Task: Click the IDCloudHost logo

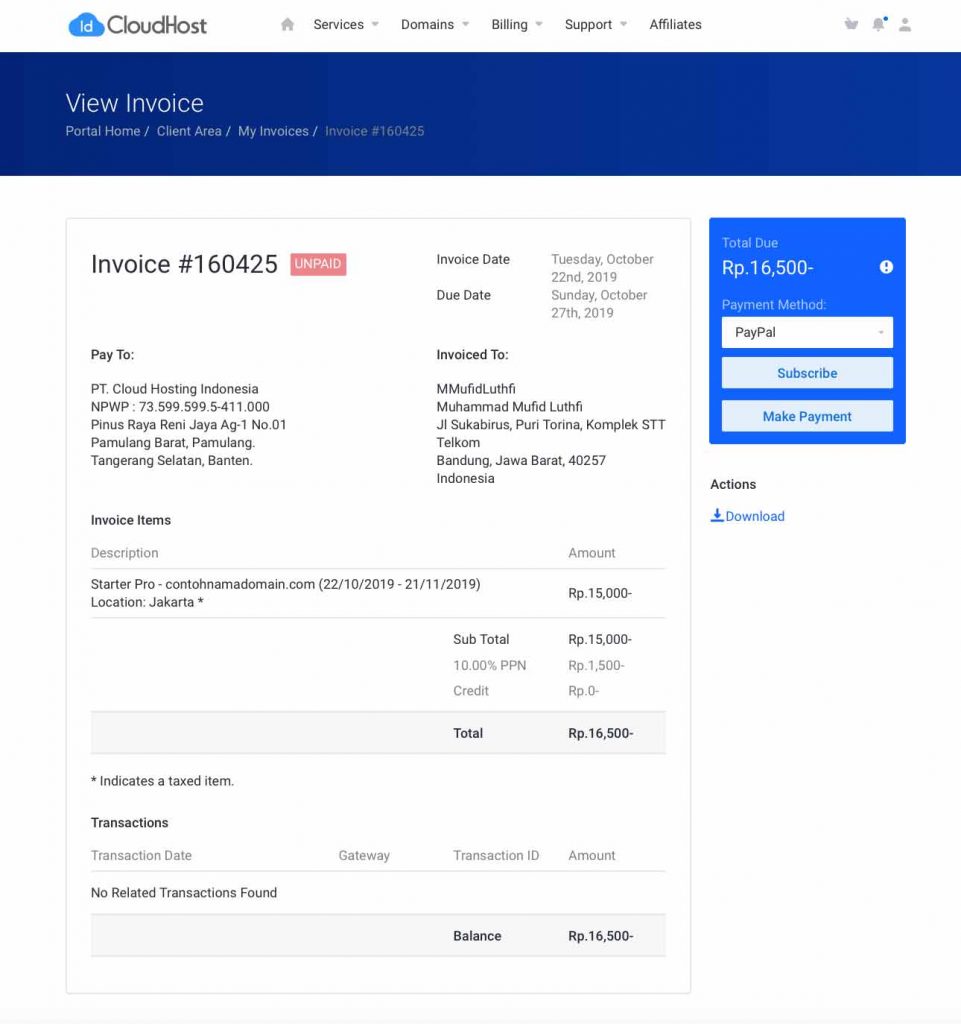Action: [x=136, y=24]
